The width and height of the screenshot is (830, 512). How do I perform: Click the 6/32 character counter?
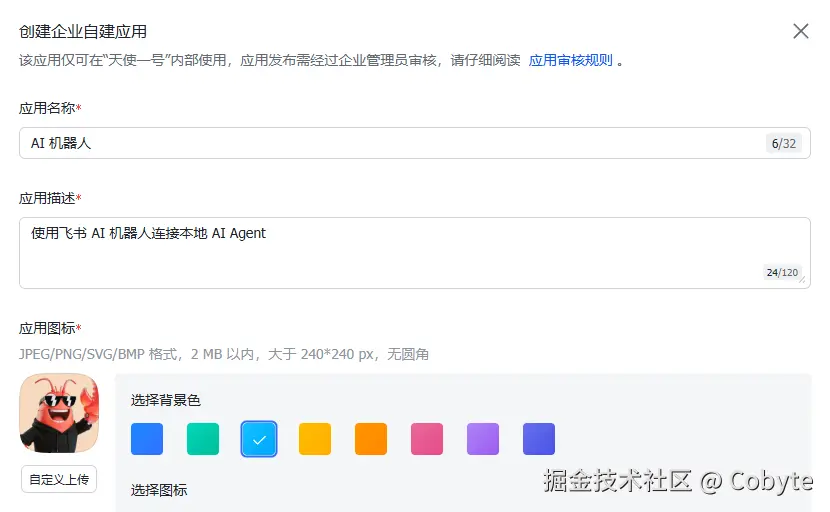pyautogui.click(x=783, y=143)
